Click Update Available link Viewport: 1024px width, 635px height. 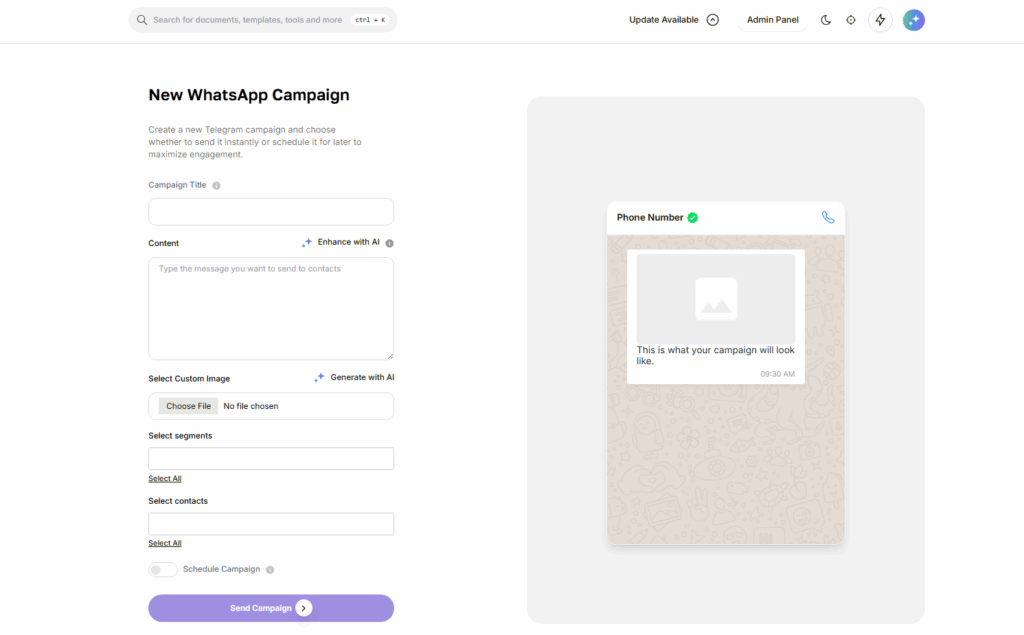coord(664,20)
